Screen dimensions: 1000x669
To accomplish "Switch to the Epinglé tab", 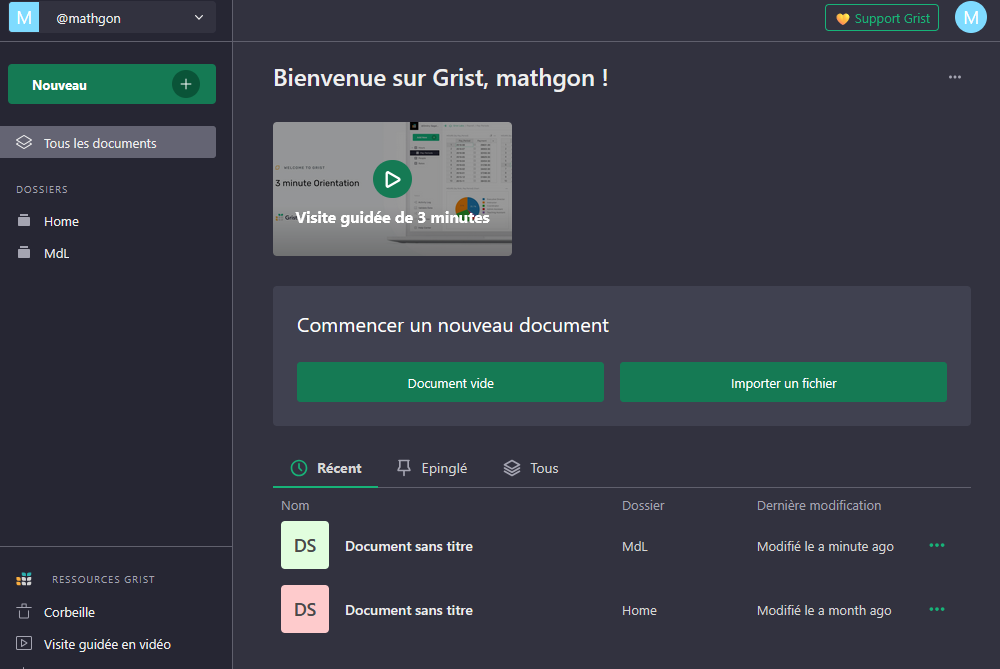I will point(432,468).
